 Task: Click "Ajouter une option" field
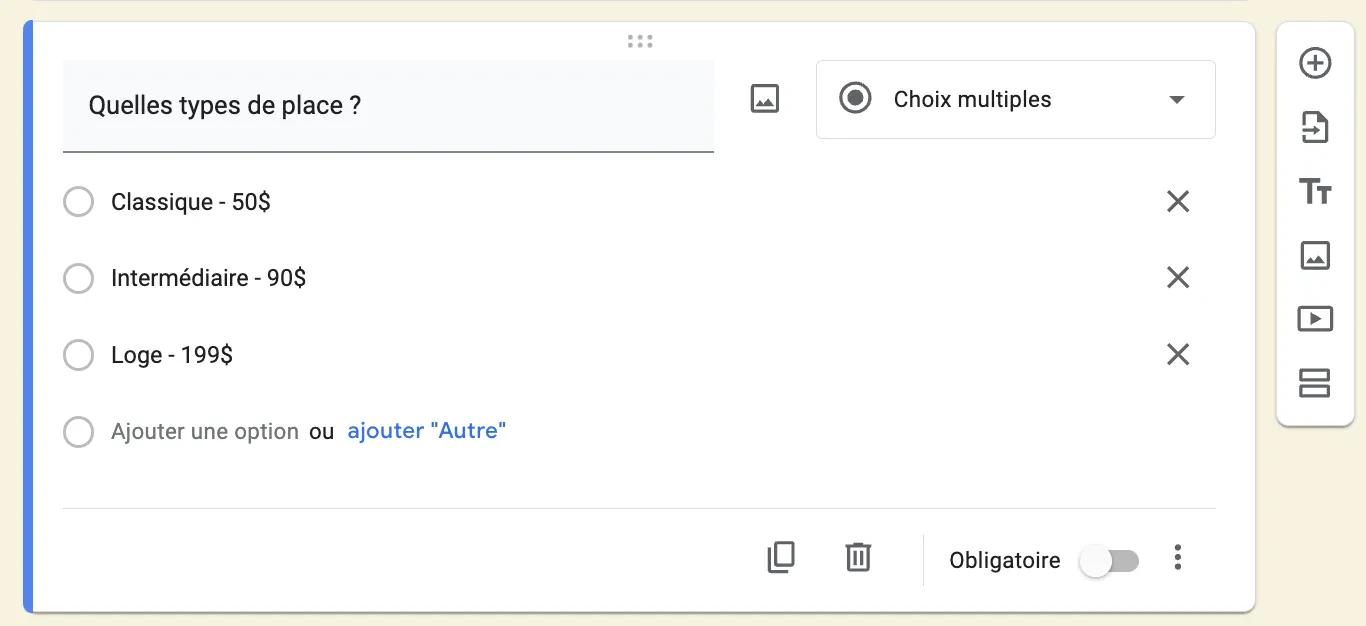point(205,432)
